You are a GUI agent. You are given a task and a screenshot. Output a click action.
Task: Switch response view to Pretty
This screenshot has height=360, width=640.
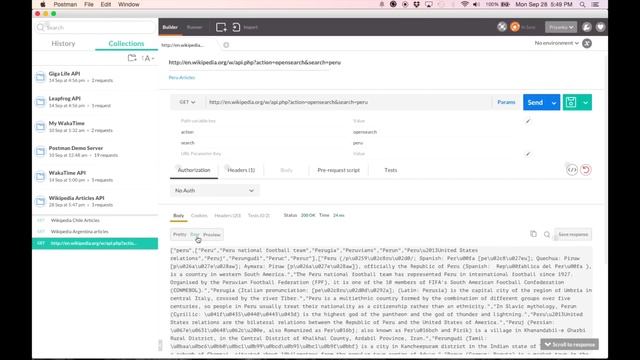(x=179, y=234)
